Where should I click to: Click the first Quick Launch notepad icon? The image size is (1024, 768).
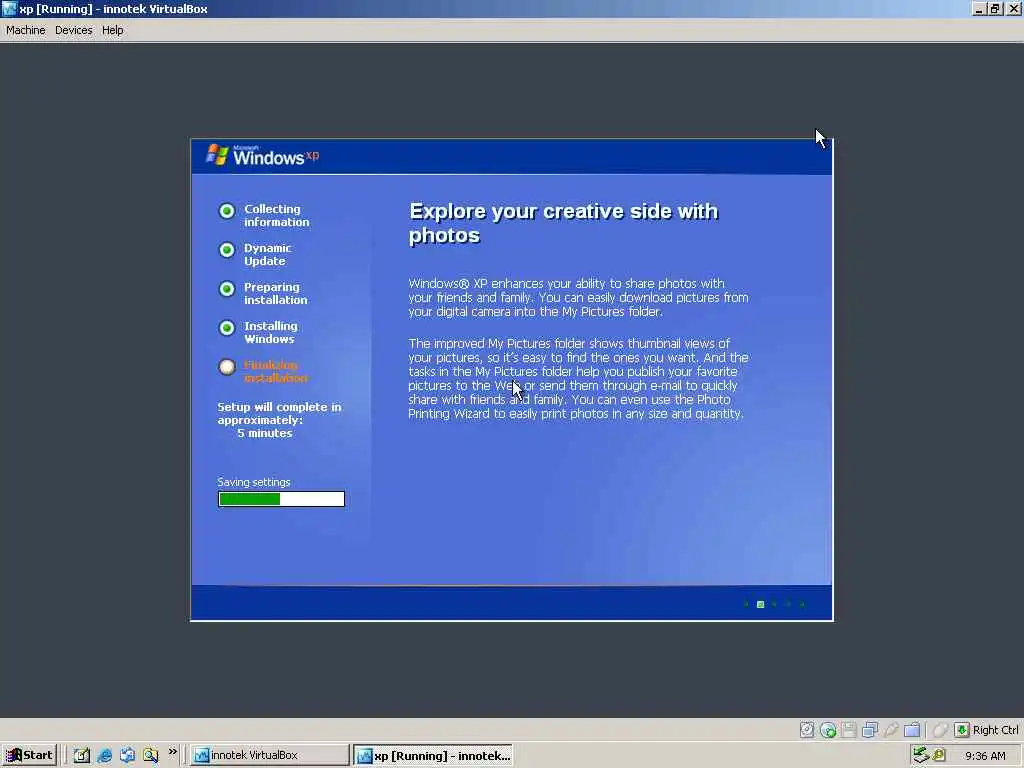point(82,755)
